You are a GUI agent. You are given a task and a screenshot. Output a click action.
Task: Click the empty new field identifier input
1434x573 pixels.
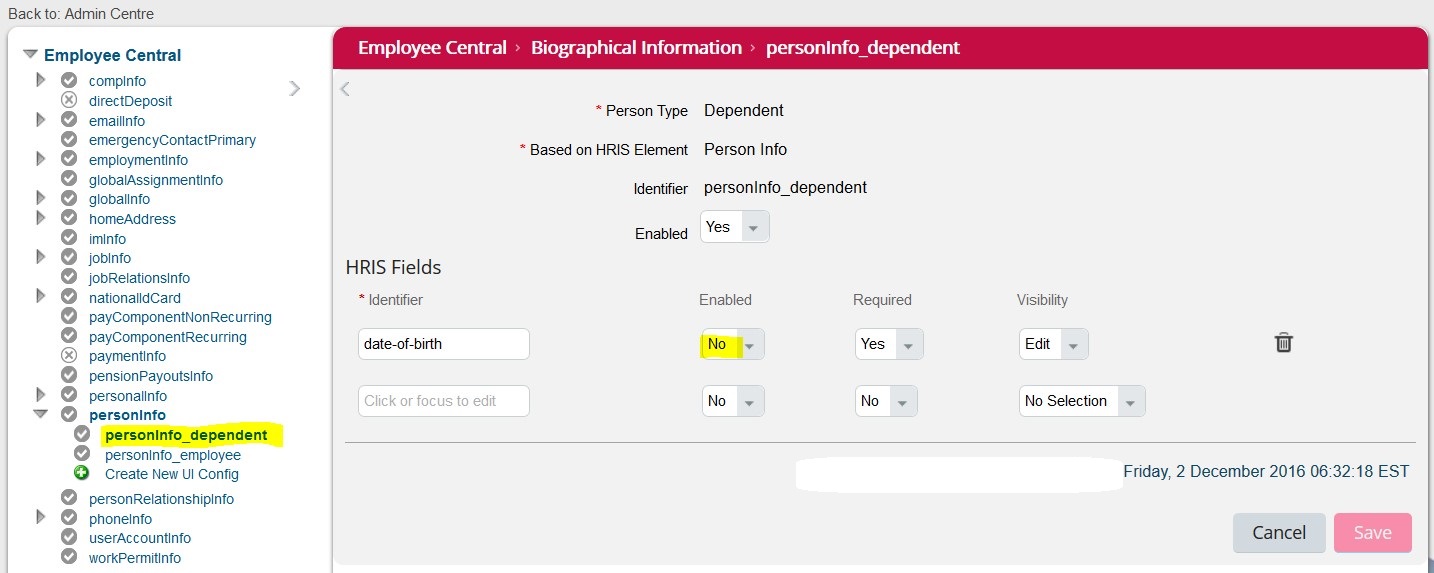(x=444, y=401)
